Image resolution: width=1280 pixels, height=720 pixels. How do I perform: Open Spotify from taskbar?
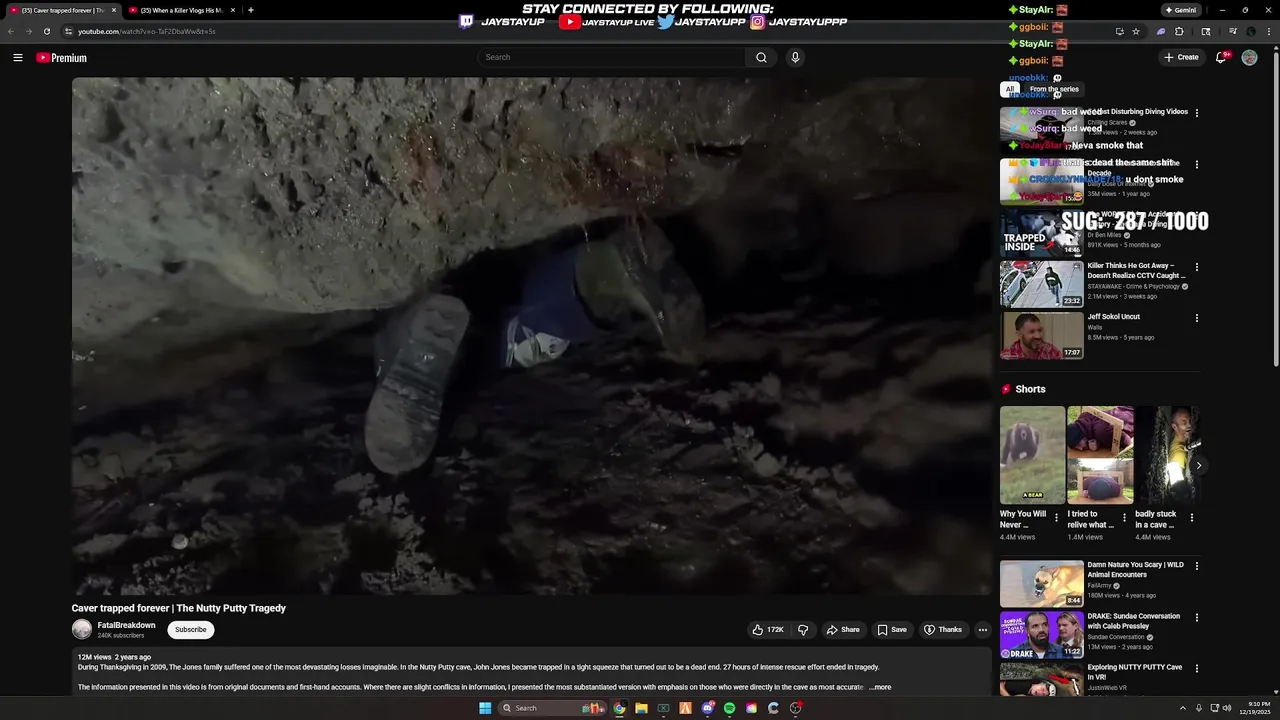pyautogui.click(x=729, y=708)
